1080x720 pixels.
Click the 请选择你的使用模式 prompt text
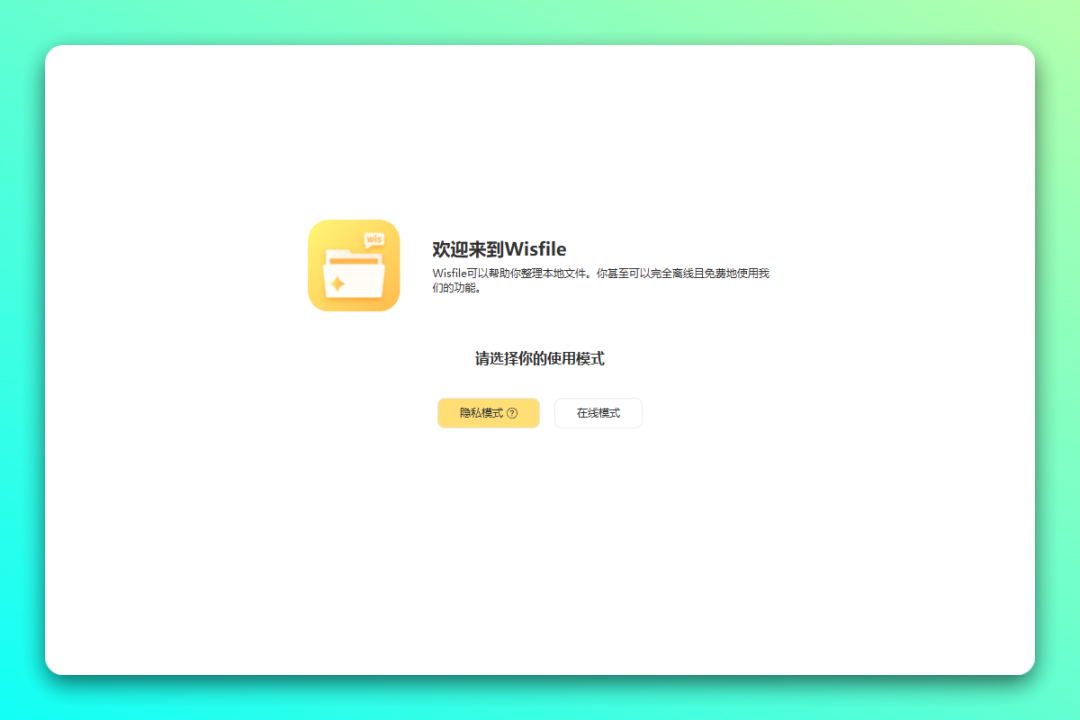point(539,359)
